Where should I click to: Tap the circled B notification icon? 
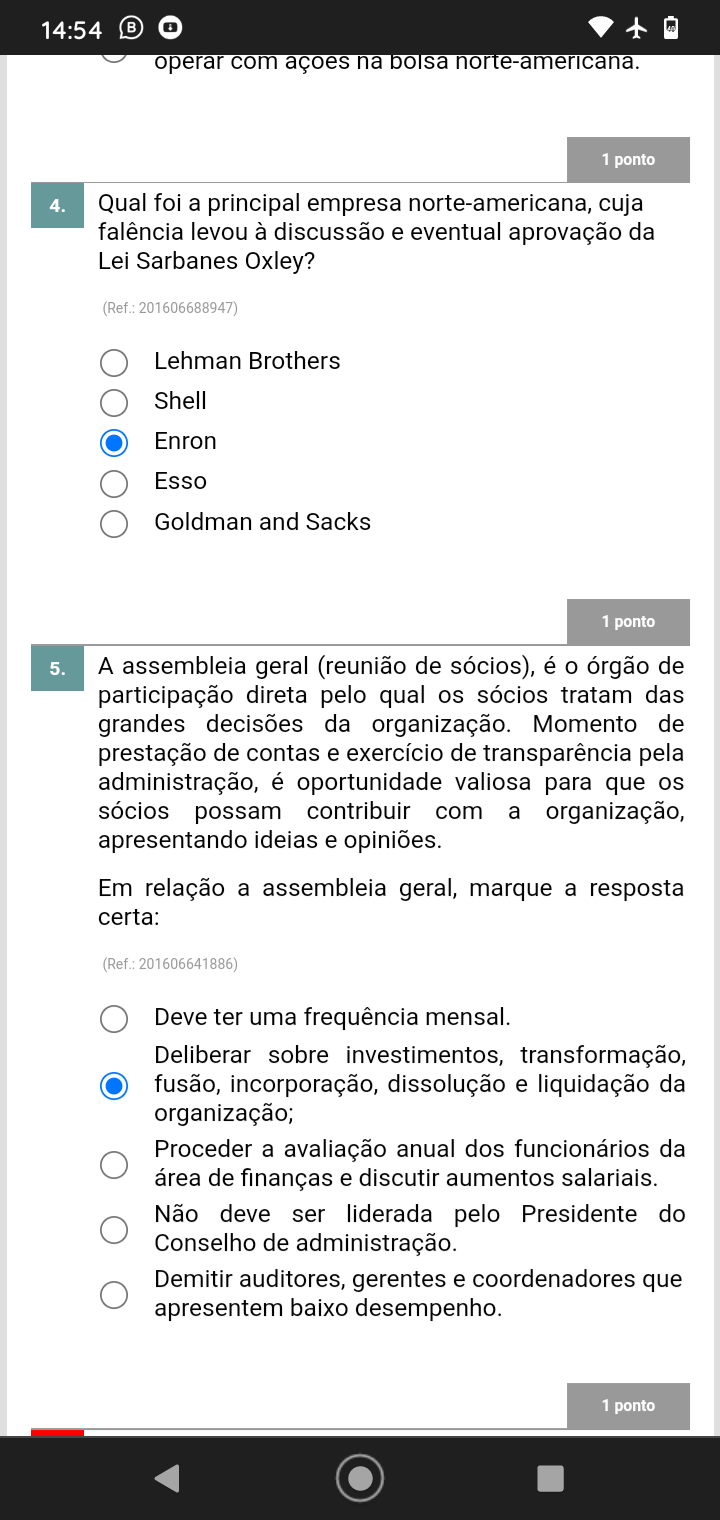point(131,28)
